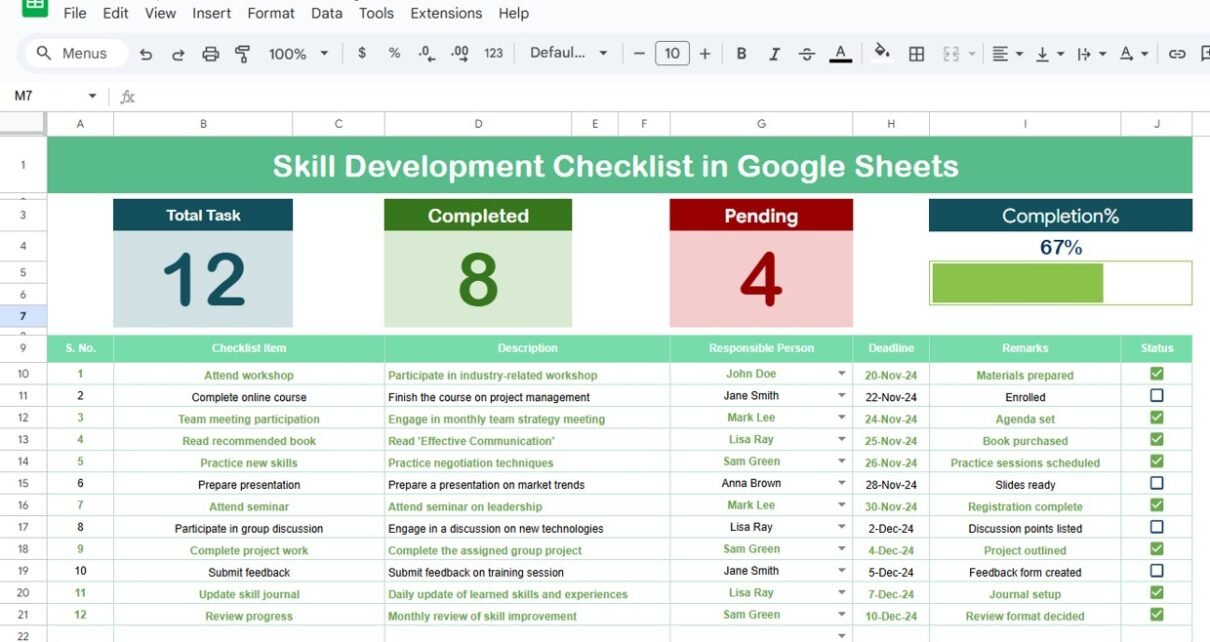Open vertical align options
Viewport: 1210px width, 642px height.
(1049, 54)
